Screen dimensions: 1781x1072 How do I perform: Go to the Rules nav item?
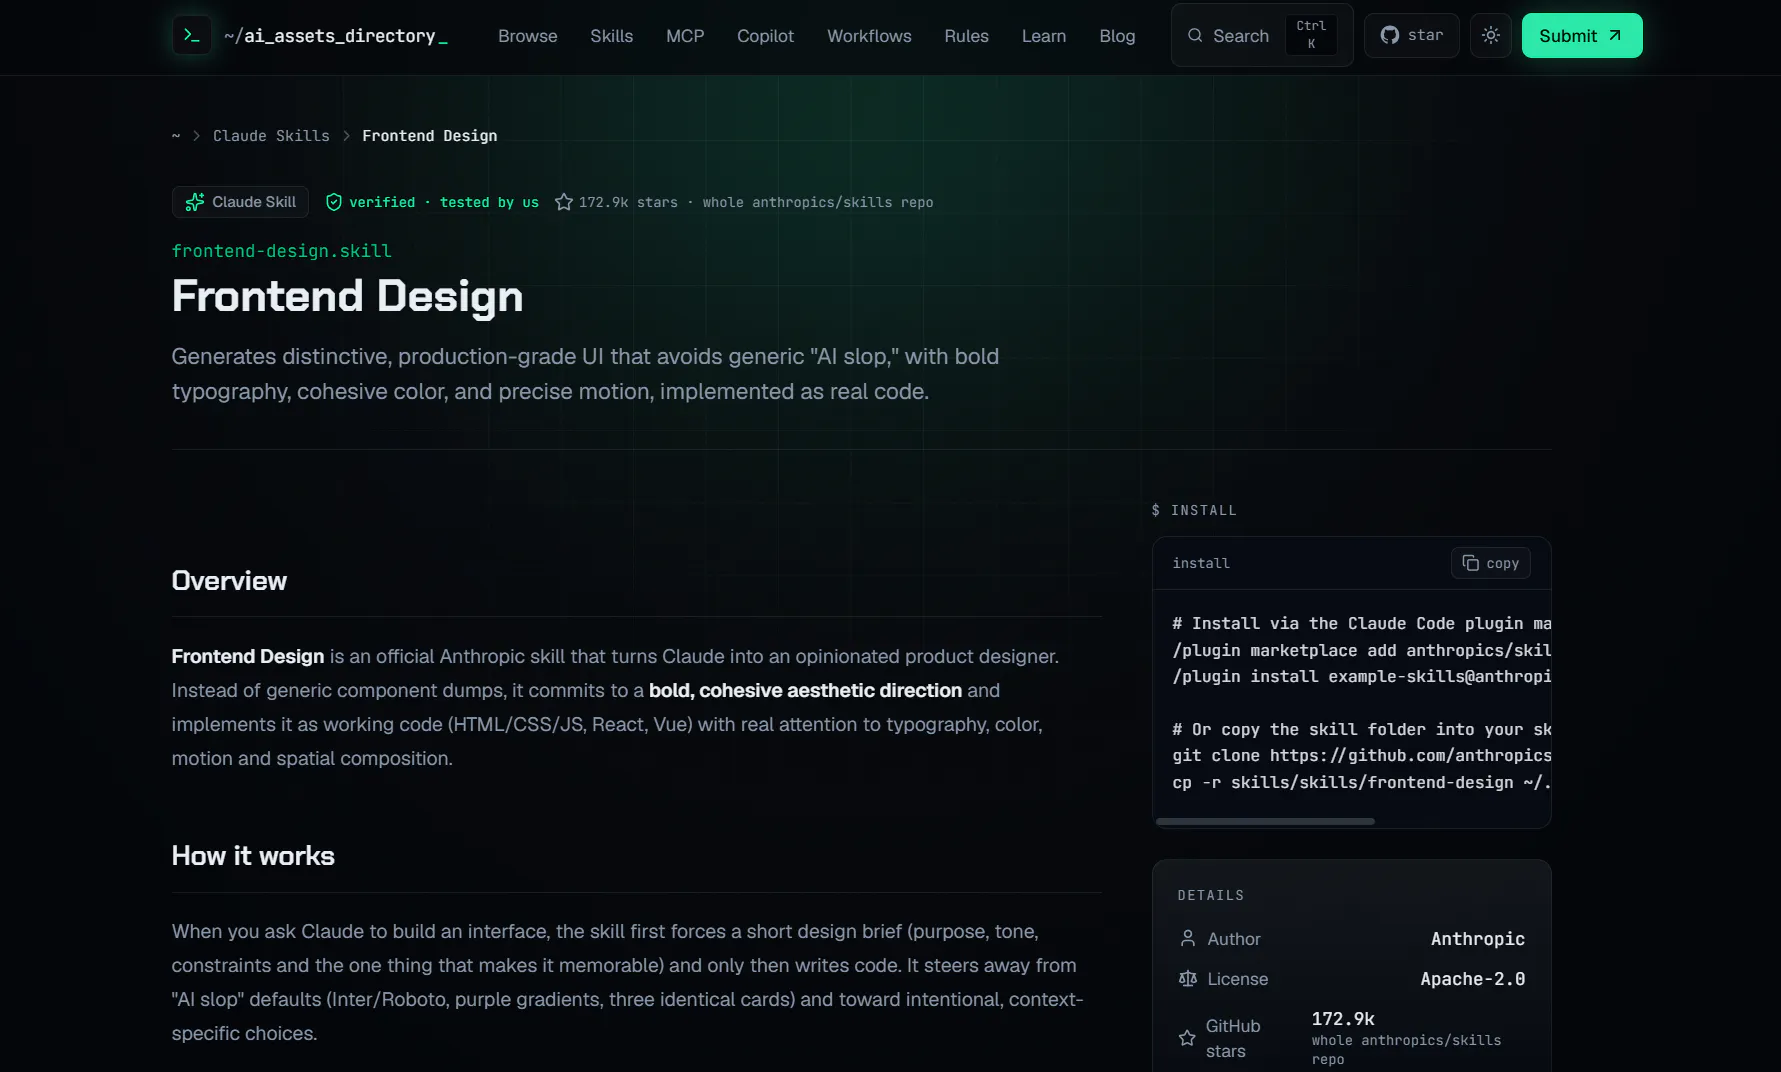[x=966, y=36]
